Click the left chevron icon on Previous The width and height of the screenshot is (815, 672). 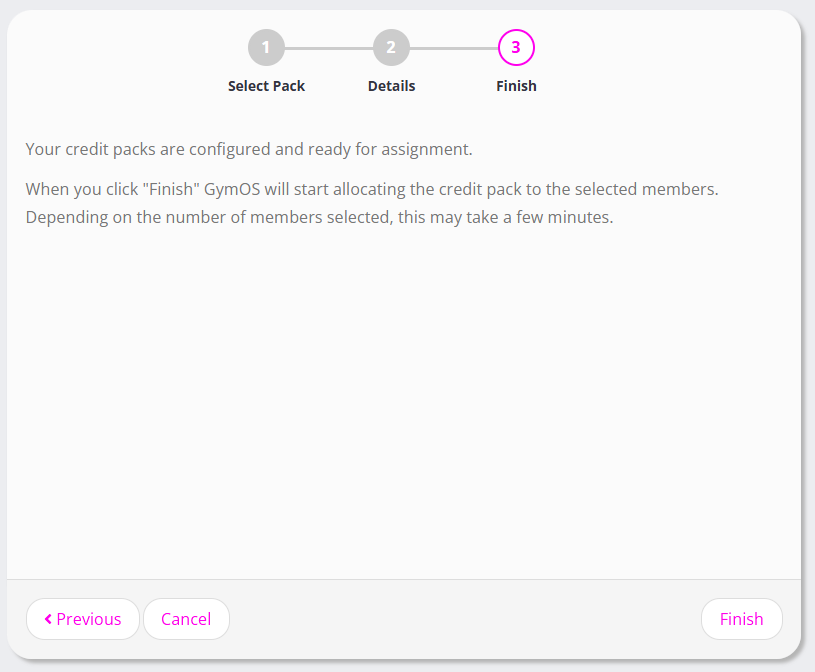pos(48,619)
